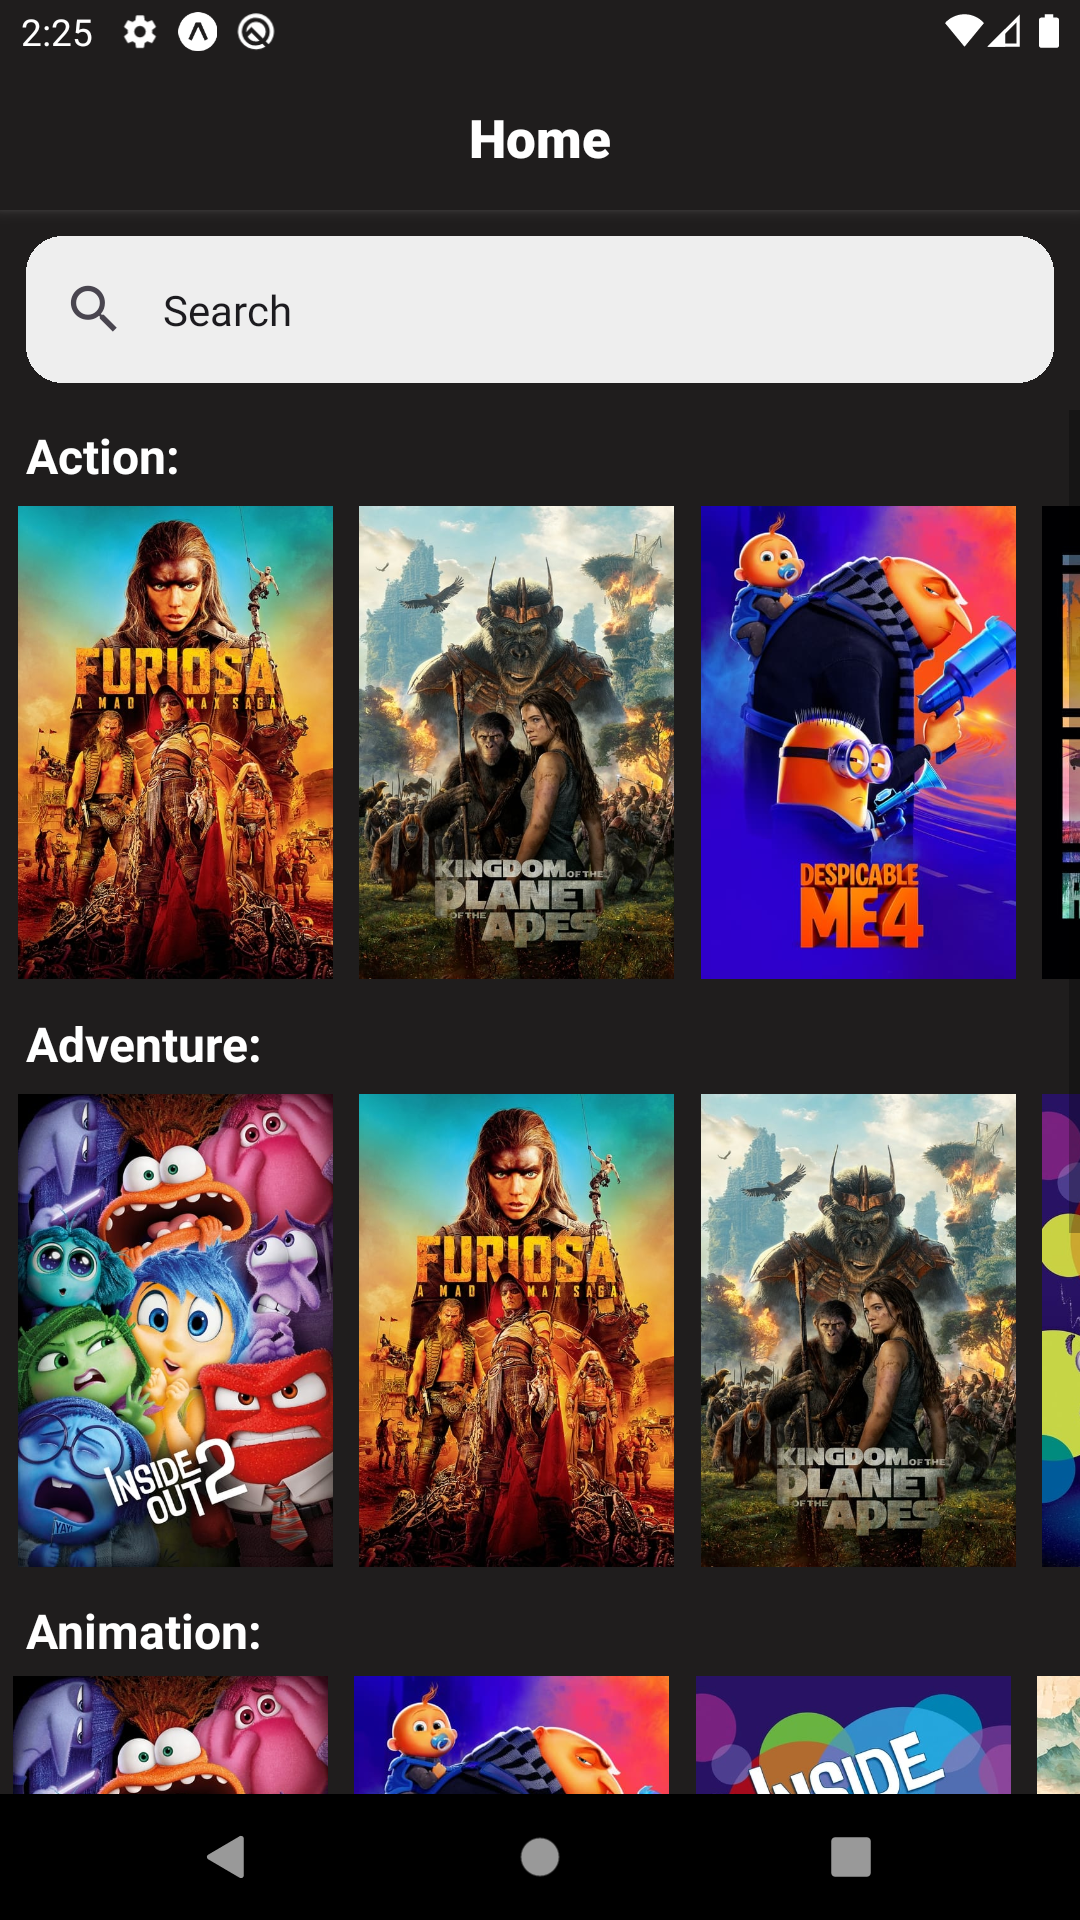Tap the Android home circle button
The width and height of the screenshot is (1080, 1920).
540,1857
